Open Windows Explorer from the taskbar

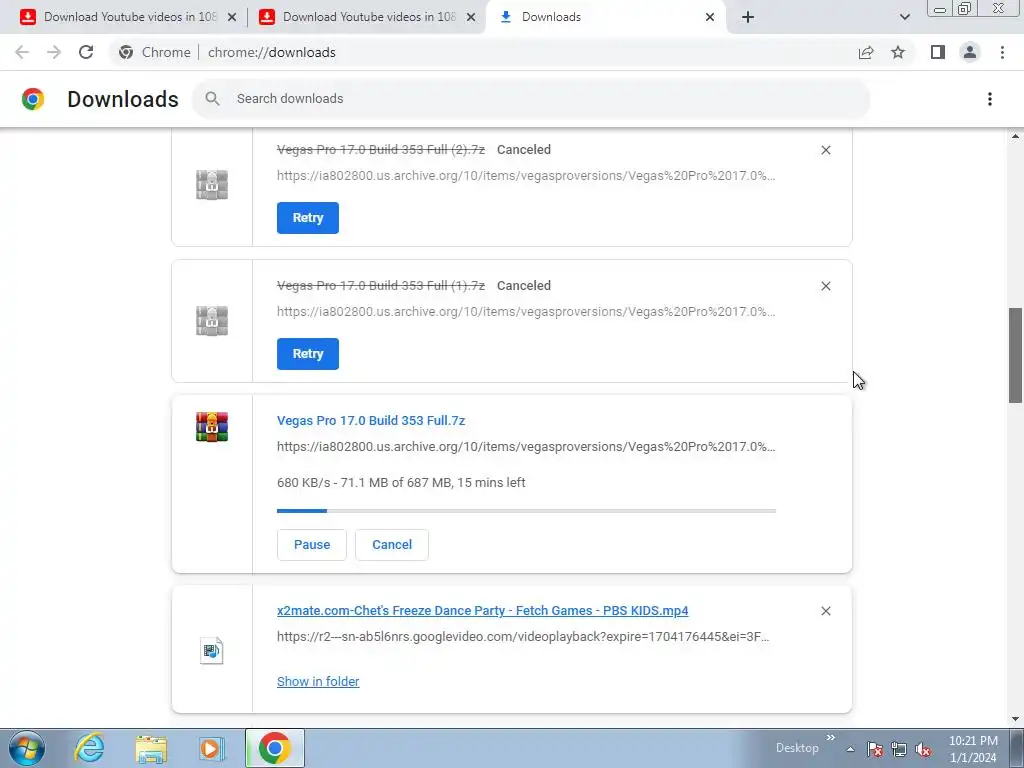[151, 748]
